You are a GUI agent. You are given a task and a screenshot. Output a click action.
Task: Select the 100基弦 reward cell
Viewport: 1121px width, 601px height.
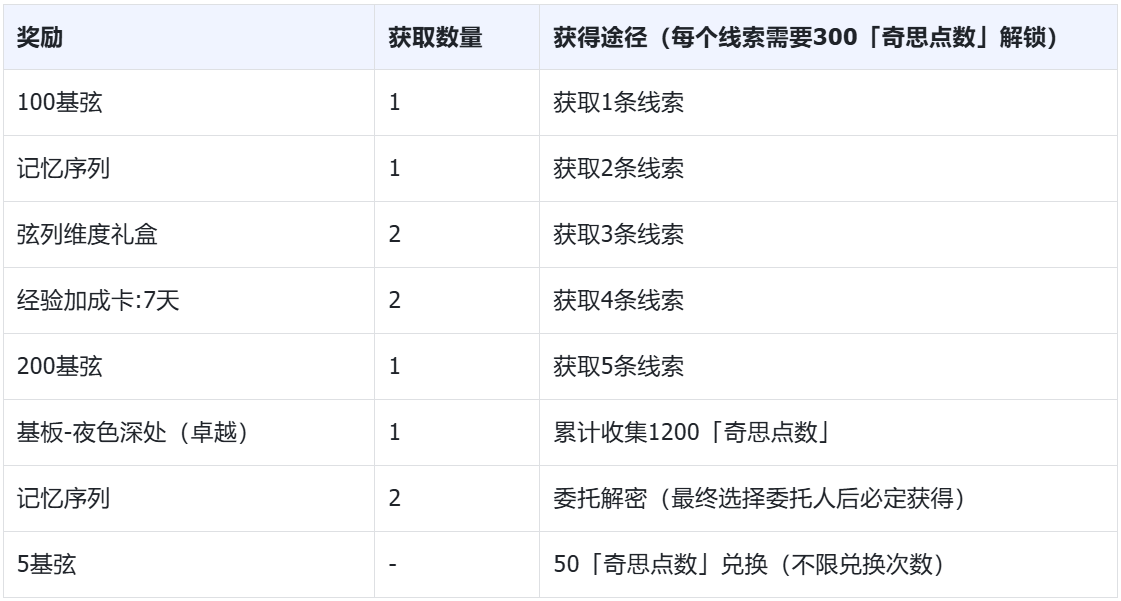(189, 103)
